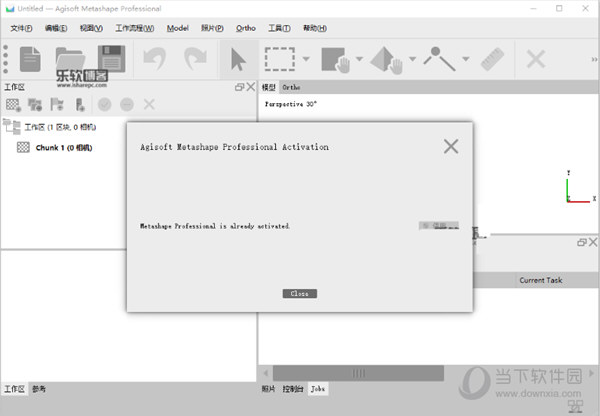Maximize the Metashape window

(559, 8)
